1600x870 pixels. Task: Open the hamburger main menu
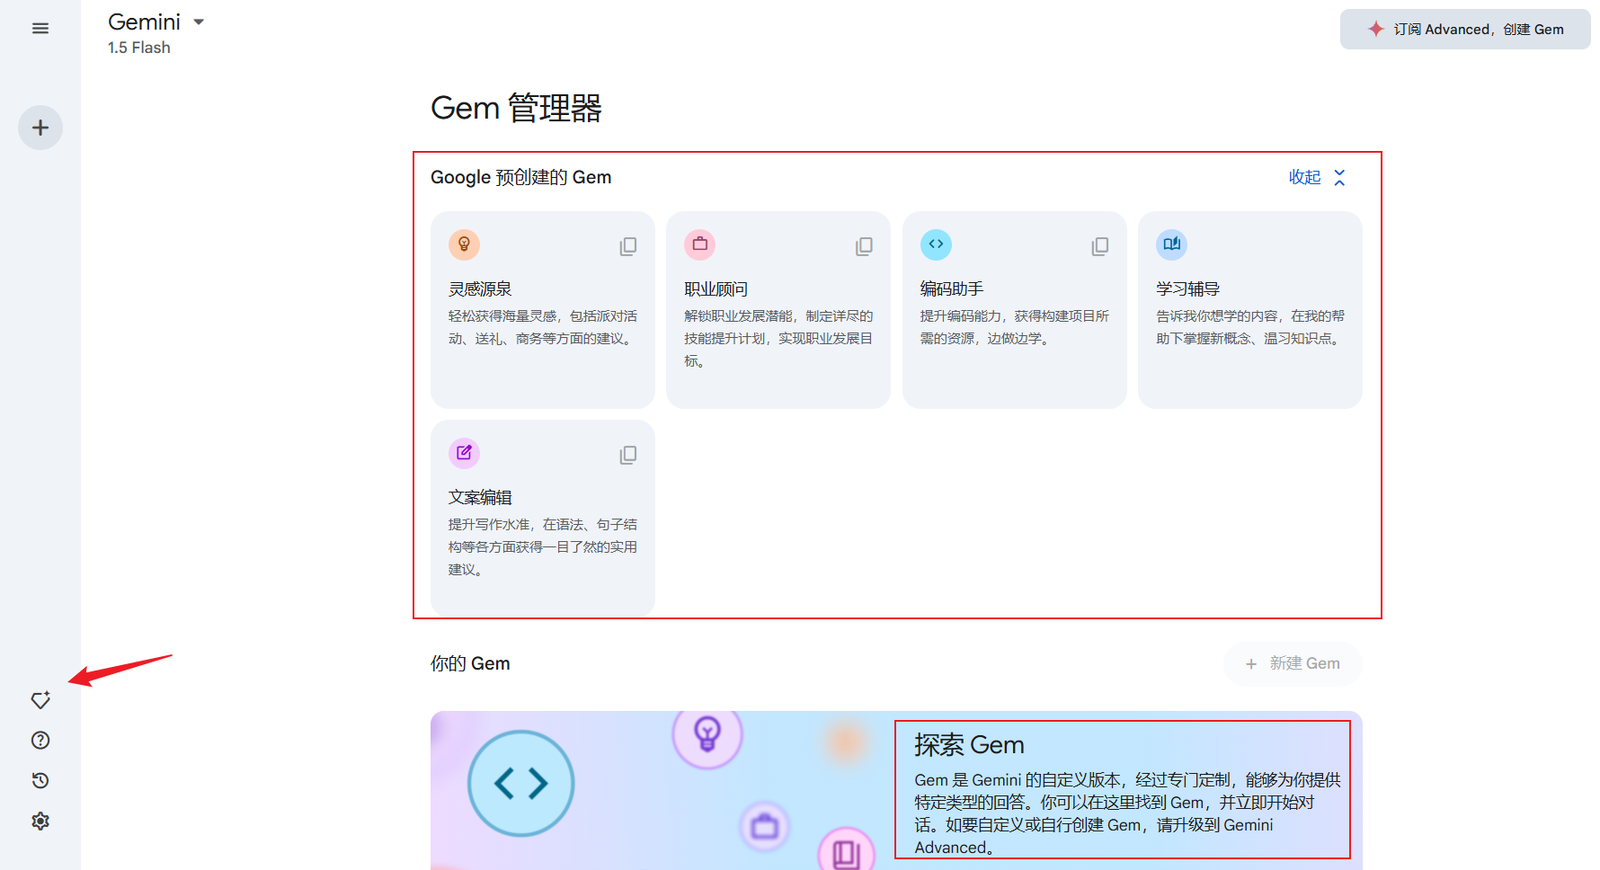[40, 28]
